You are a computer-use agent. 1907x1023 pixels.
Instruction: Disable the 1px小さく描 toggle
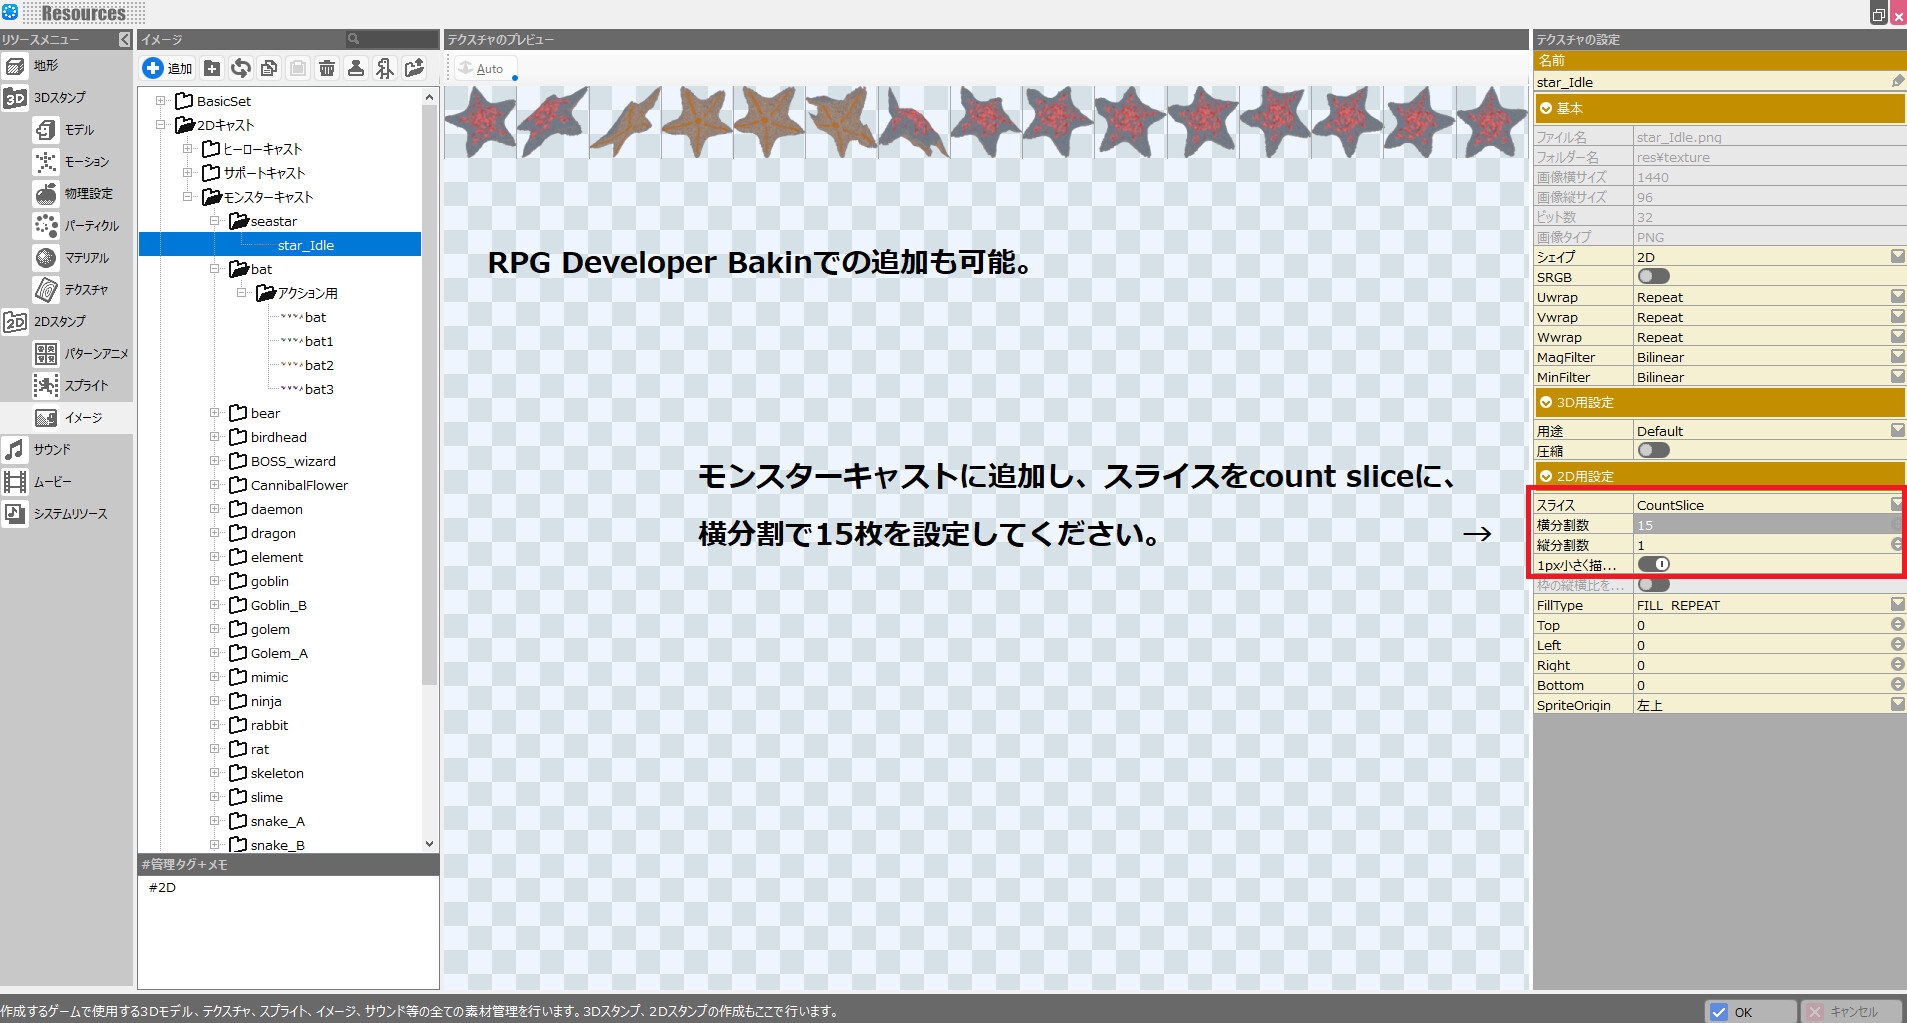(x=1653, y=565)
